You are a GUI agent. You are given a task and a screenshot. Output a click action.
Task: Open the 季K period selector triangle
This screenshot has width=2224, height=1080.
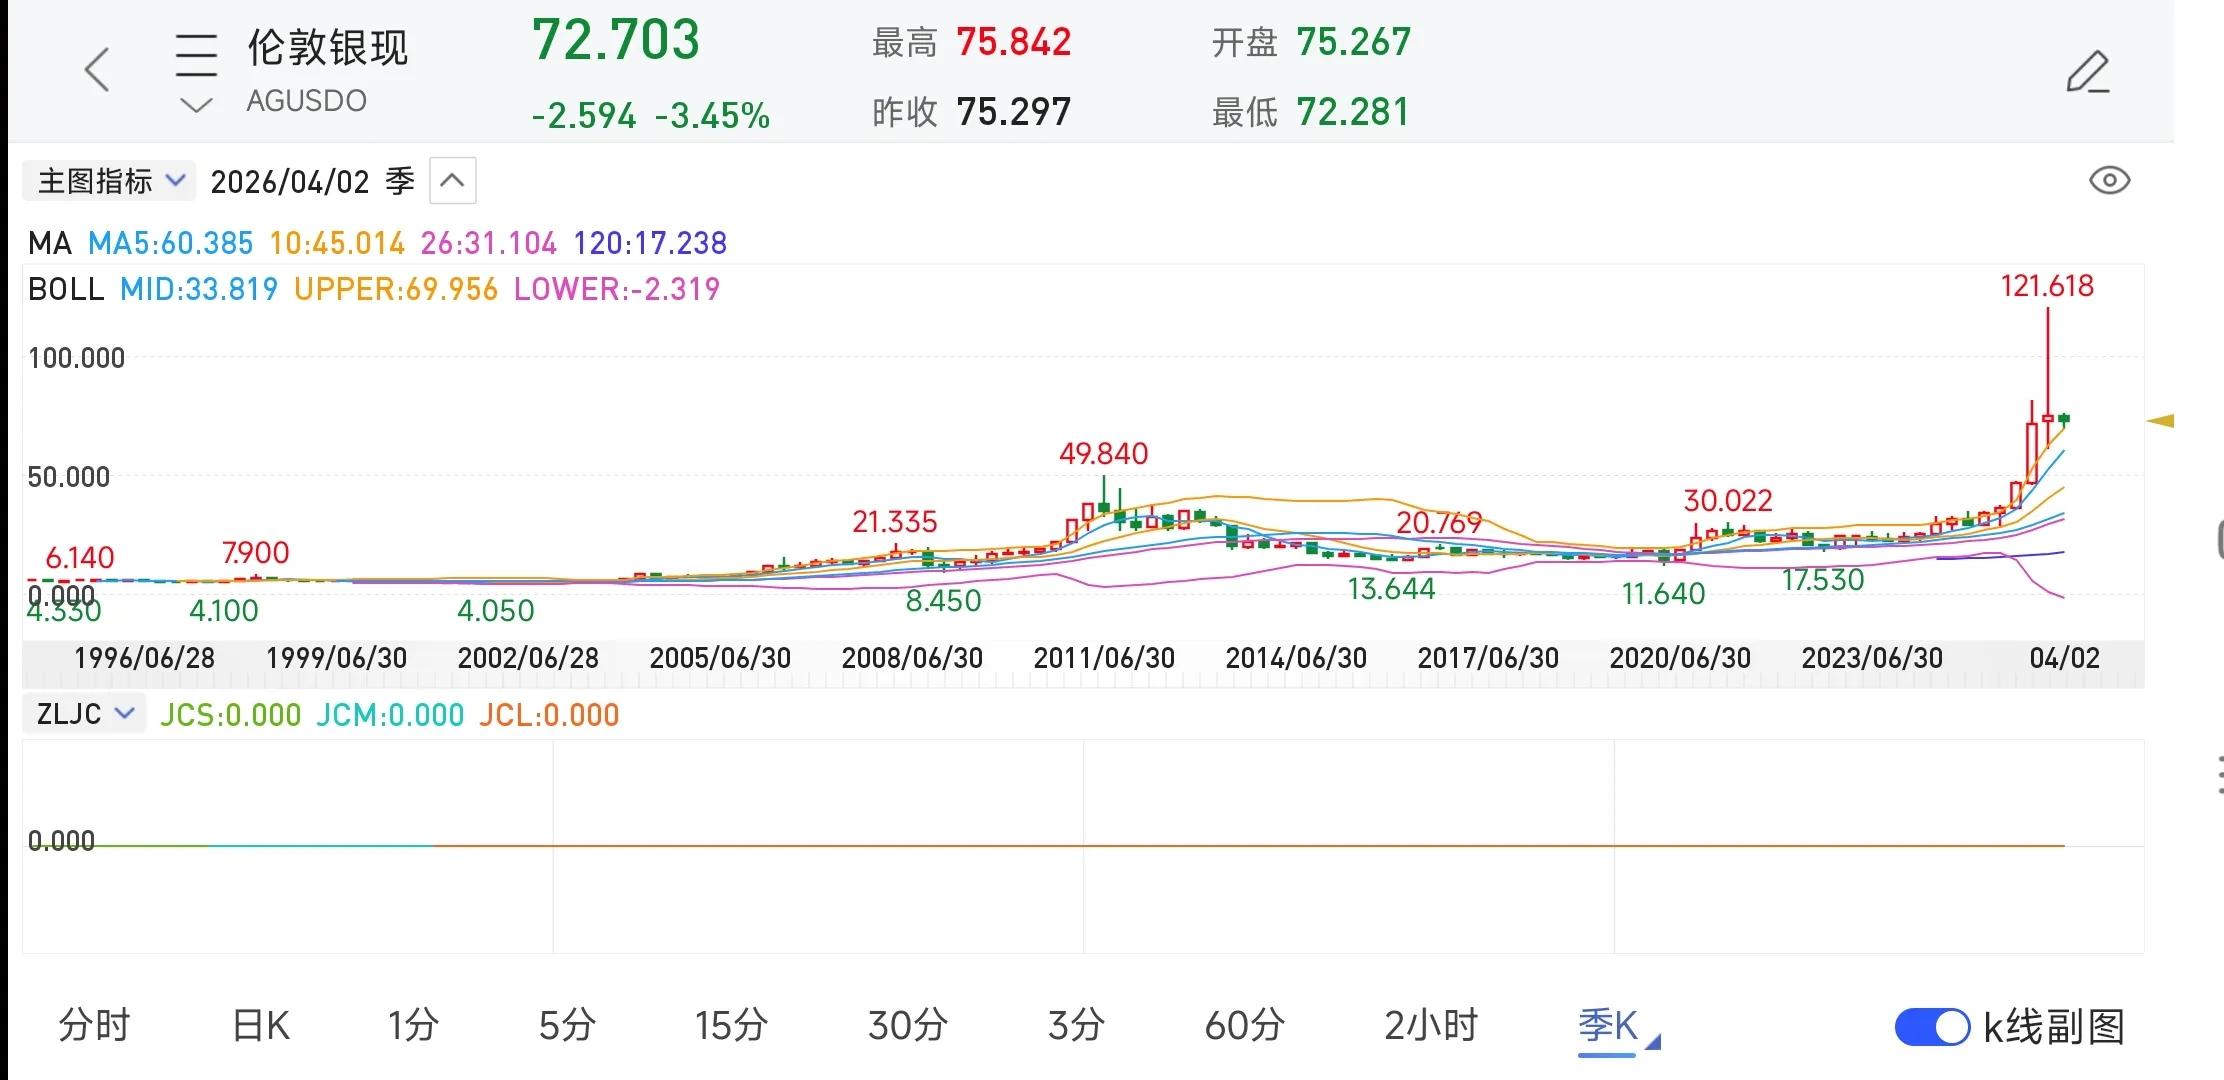(x=1652, y=1042)
